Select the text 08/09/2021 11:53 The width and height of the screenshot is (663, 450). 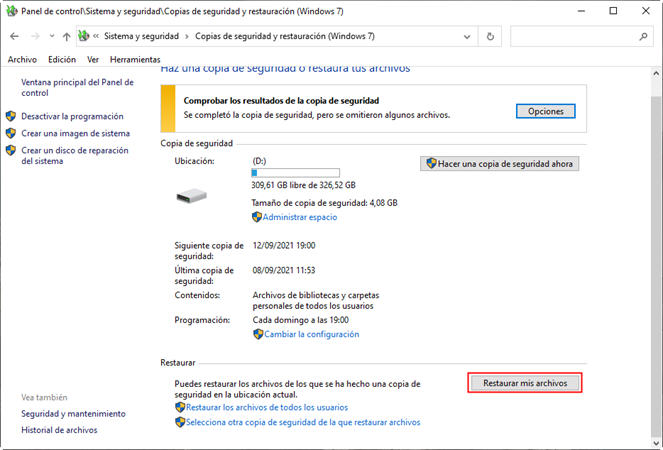(284, 270)
